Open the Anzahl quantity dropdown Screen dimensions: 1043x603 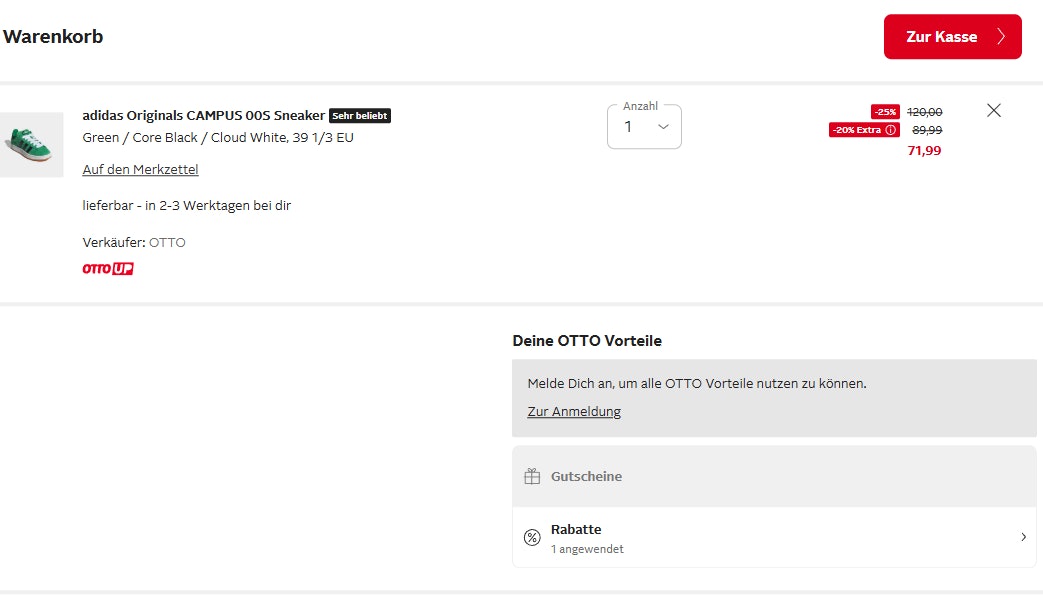[x=644, y=127]
